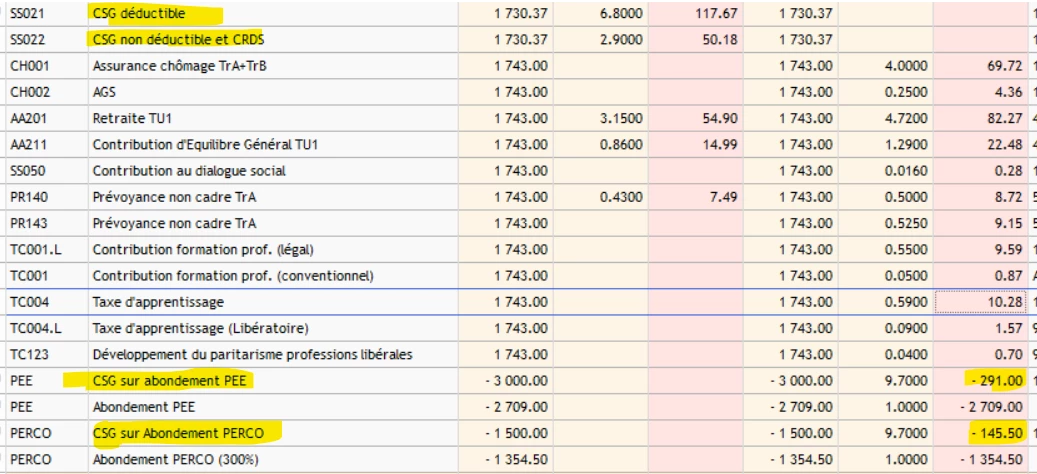1037x474 pixels.
Task: Click the CSG sur abondement PEE label
Action: pyautogui.click(x=170, y=380)
